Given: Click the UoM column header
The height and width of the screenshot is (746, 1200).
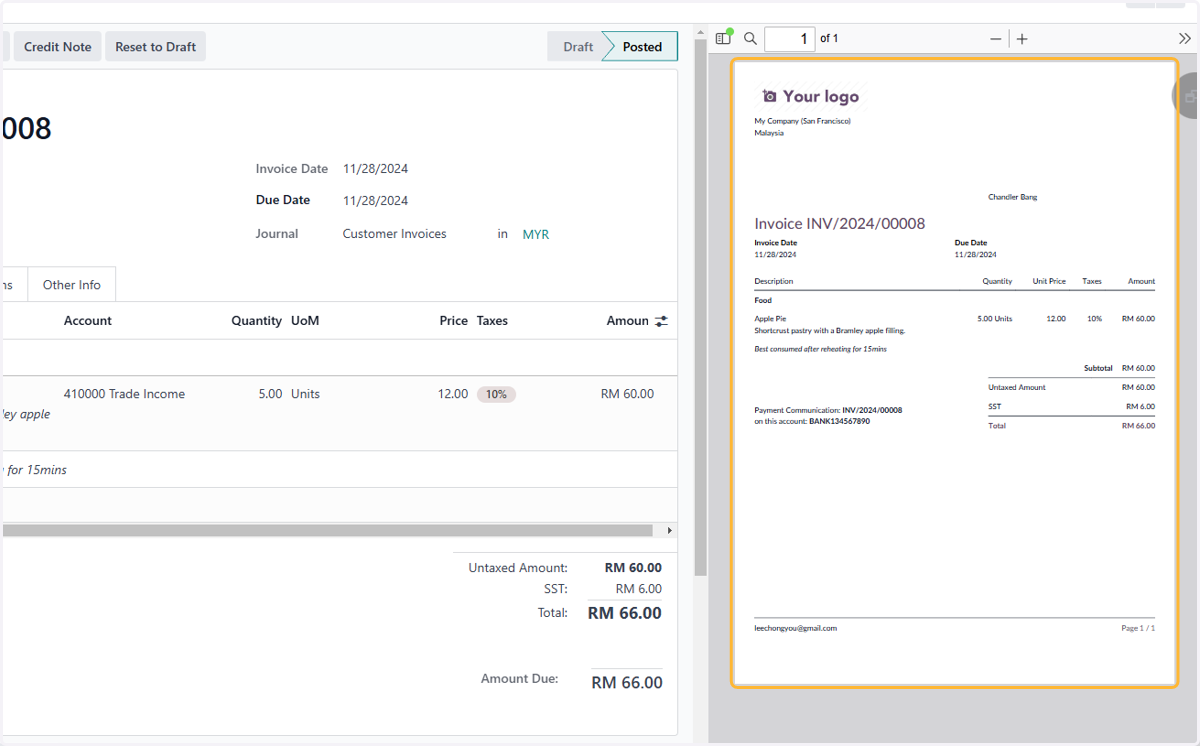Looking at the screenshot, I should 305,321.
